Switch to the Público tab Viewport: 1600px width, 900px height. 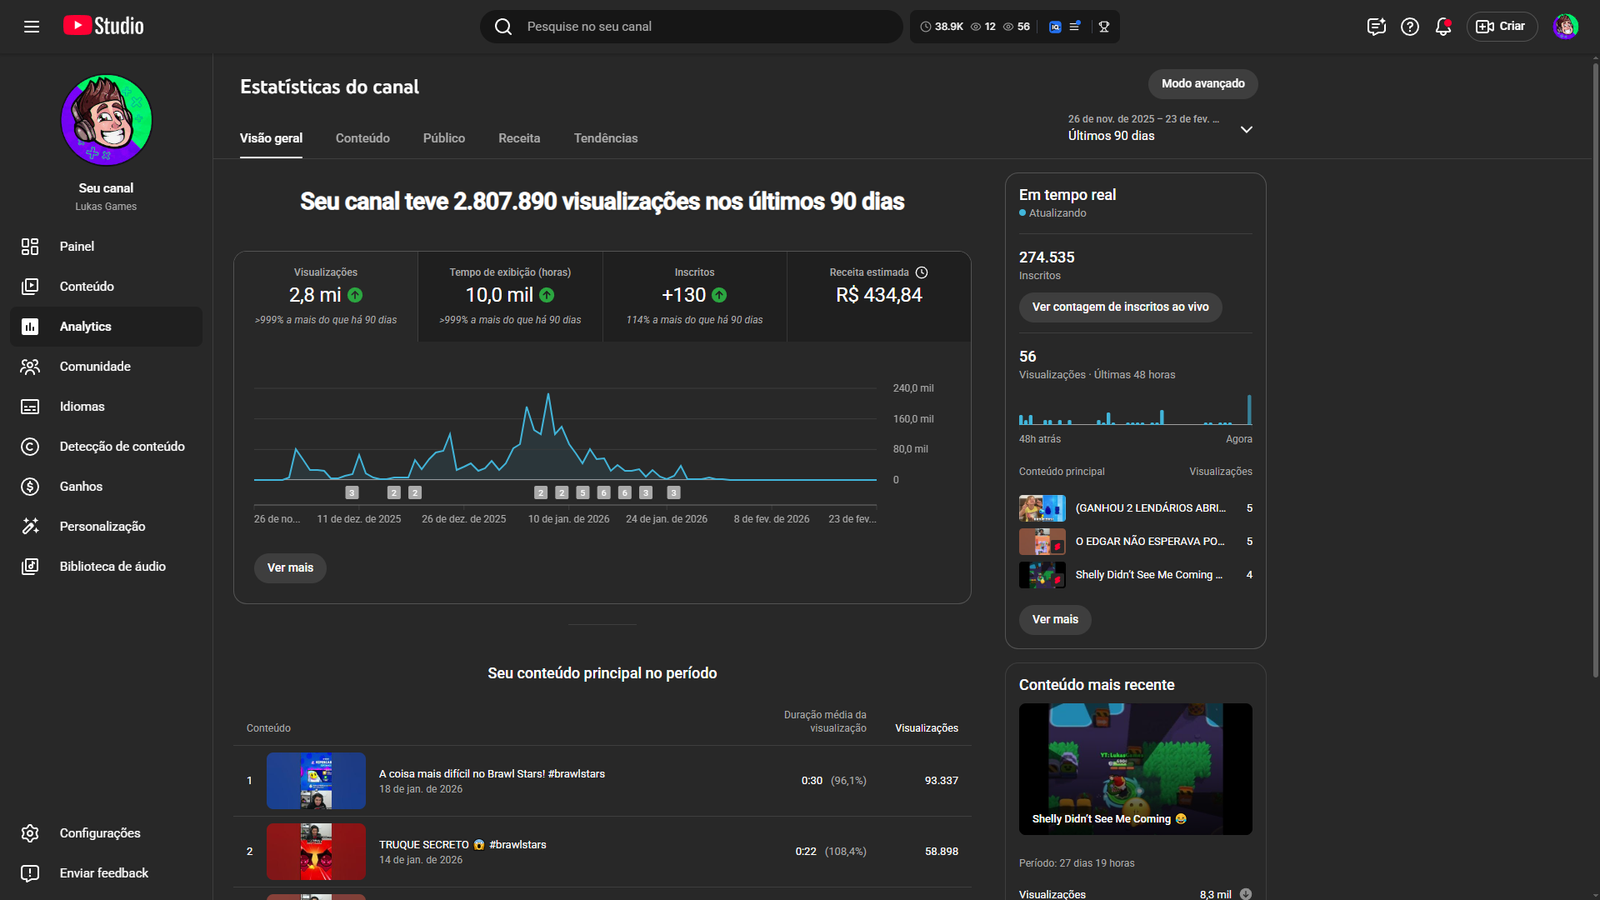[x=444, y=138]
